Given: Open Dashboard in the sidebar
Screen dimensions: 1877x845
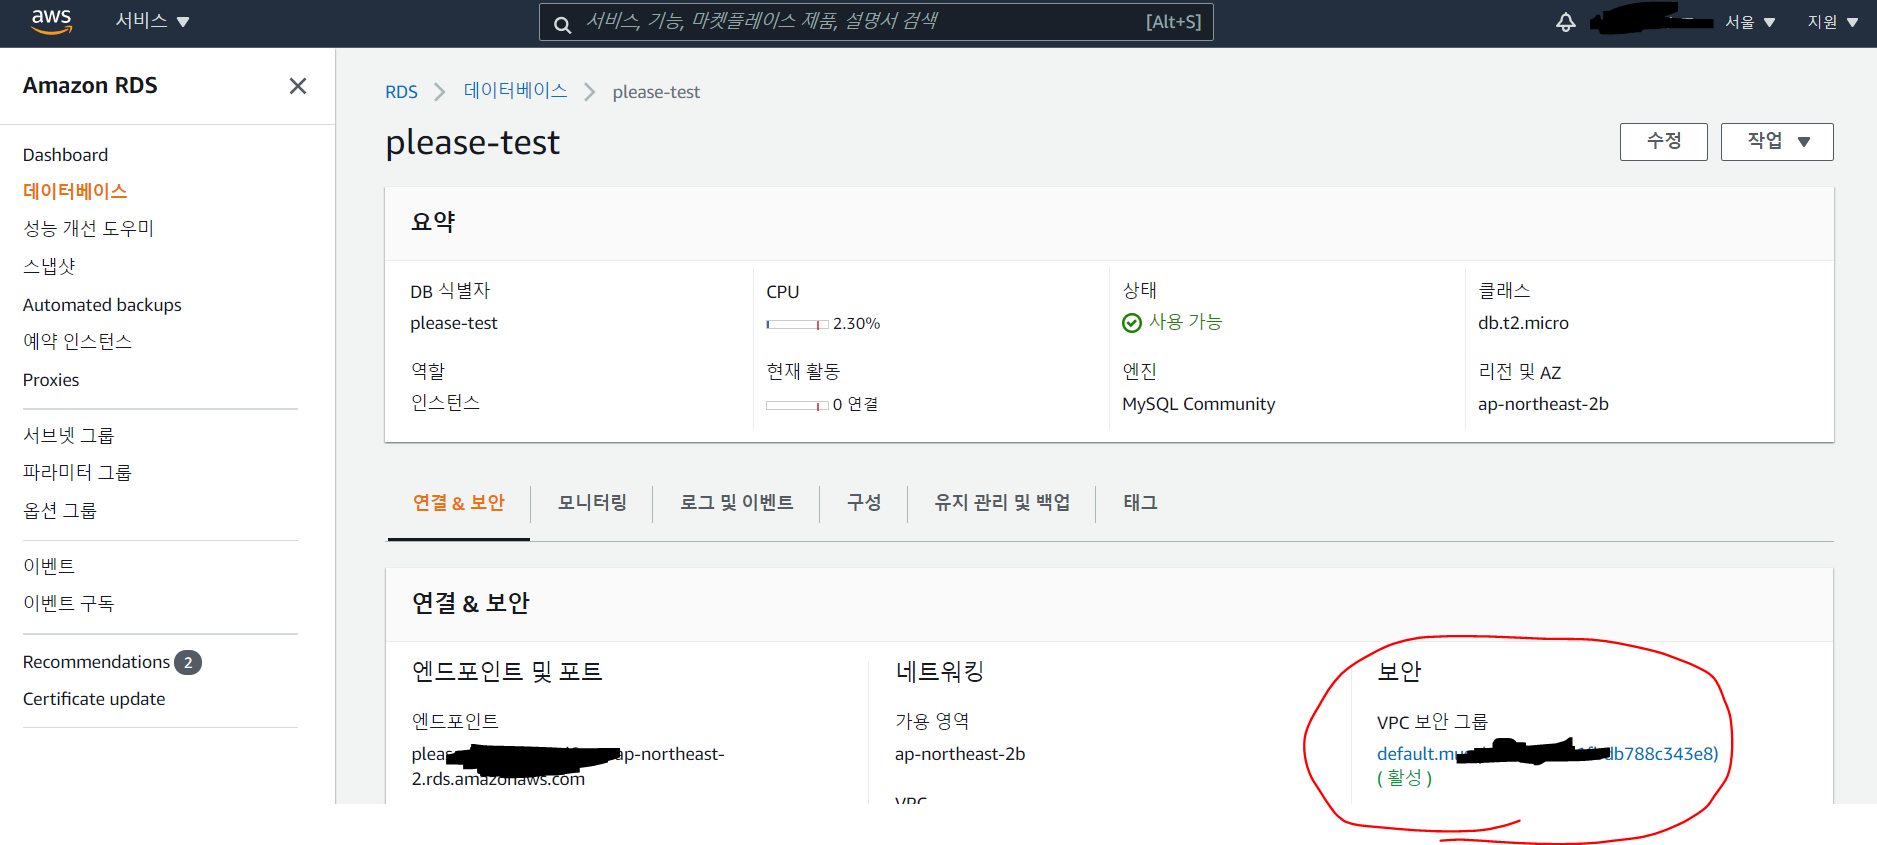Looking at the screenshot, I should (x=65, y=155).
